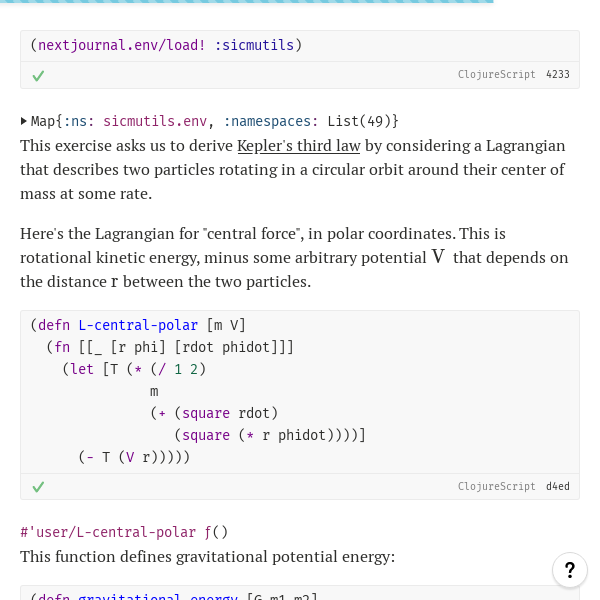
Task: Click the :namespaces key in Map output
Action: 271,121
